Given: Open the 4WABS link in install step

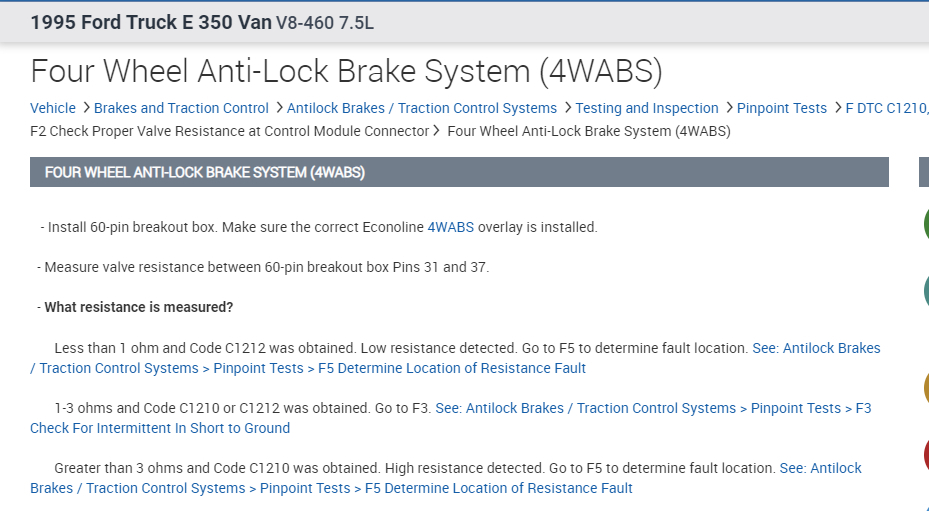Looking at the screenshot, I should (x=450, y=227).
